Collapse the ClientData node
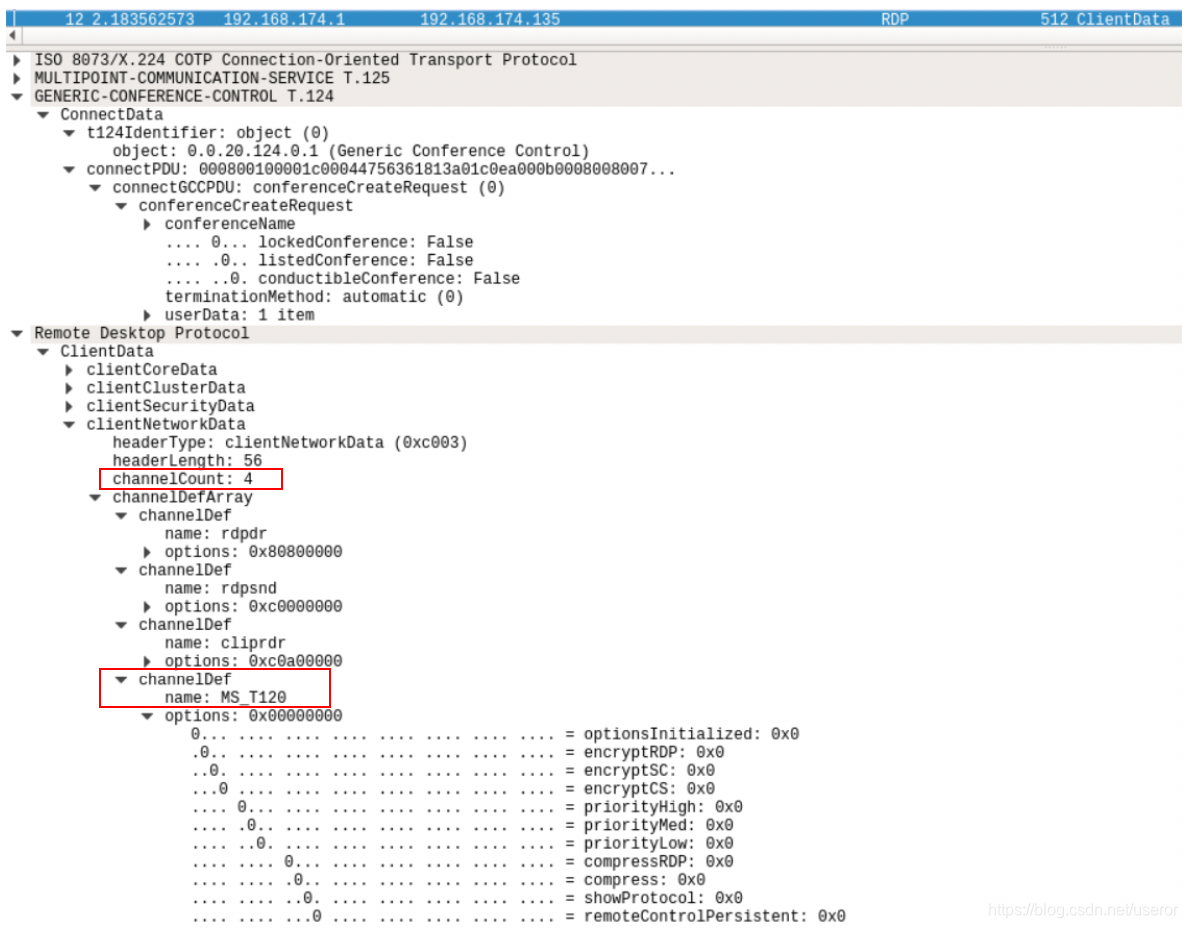The image size is (1188, 928). coord(43,352)
